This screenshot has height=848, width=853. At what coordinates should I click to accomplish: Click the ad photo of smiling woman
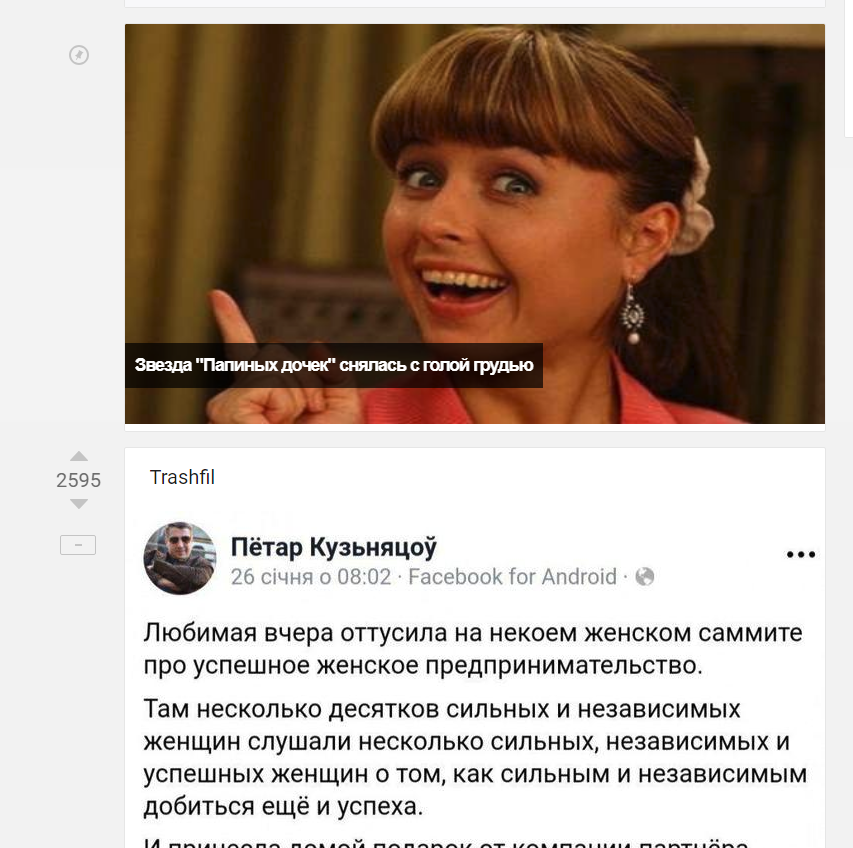[474, 224]
